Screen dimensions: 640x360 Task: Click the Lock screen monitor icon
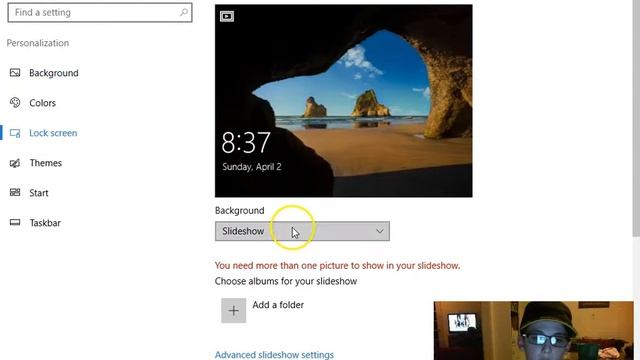click(x=15, y=133)
